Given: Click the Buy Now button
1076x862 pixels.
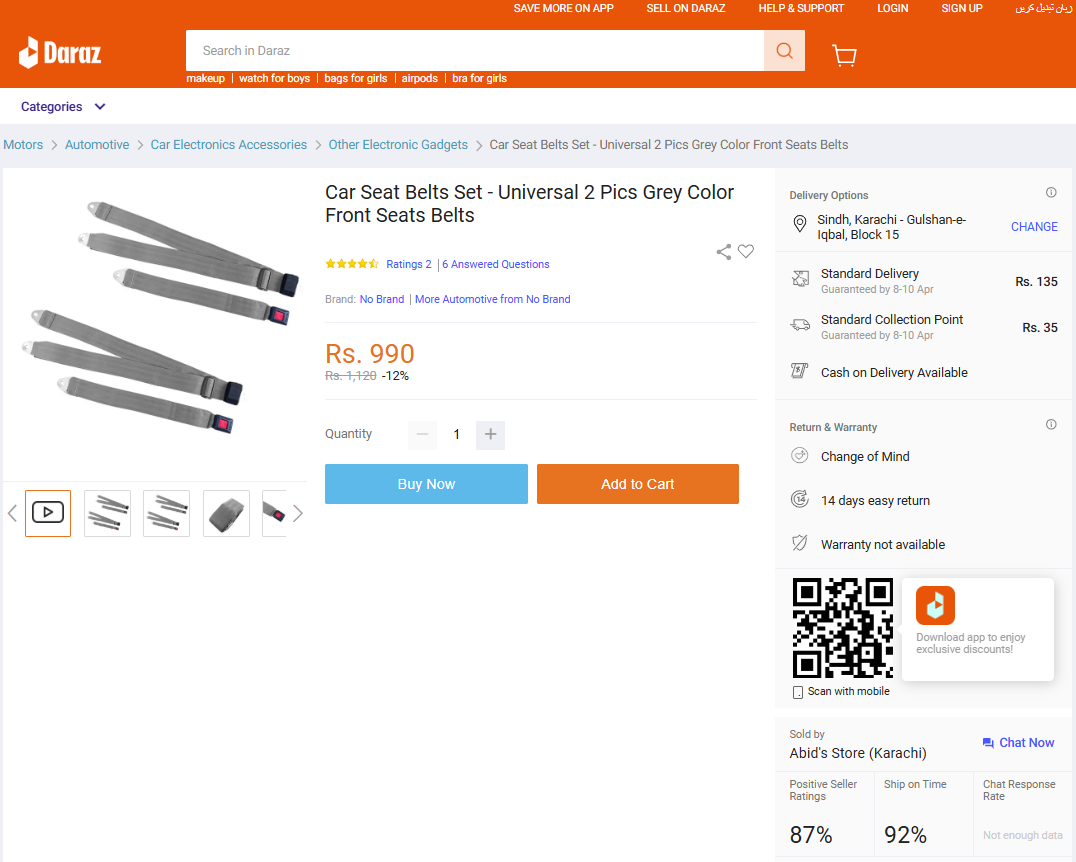Looking at the screenshot, I should click(x=426, y=484).
